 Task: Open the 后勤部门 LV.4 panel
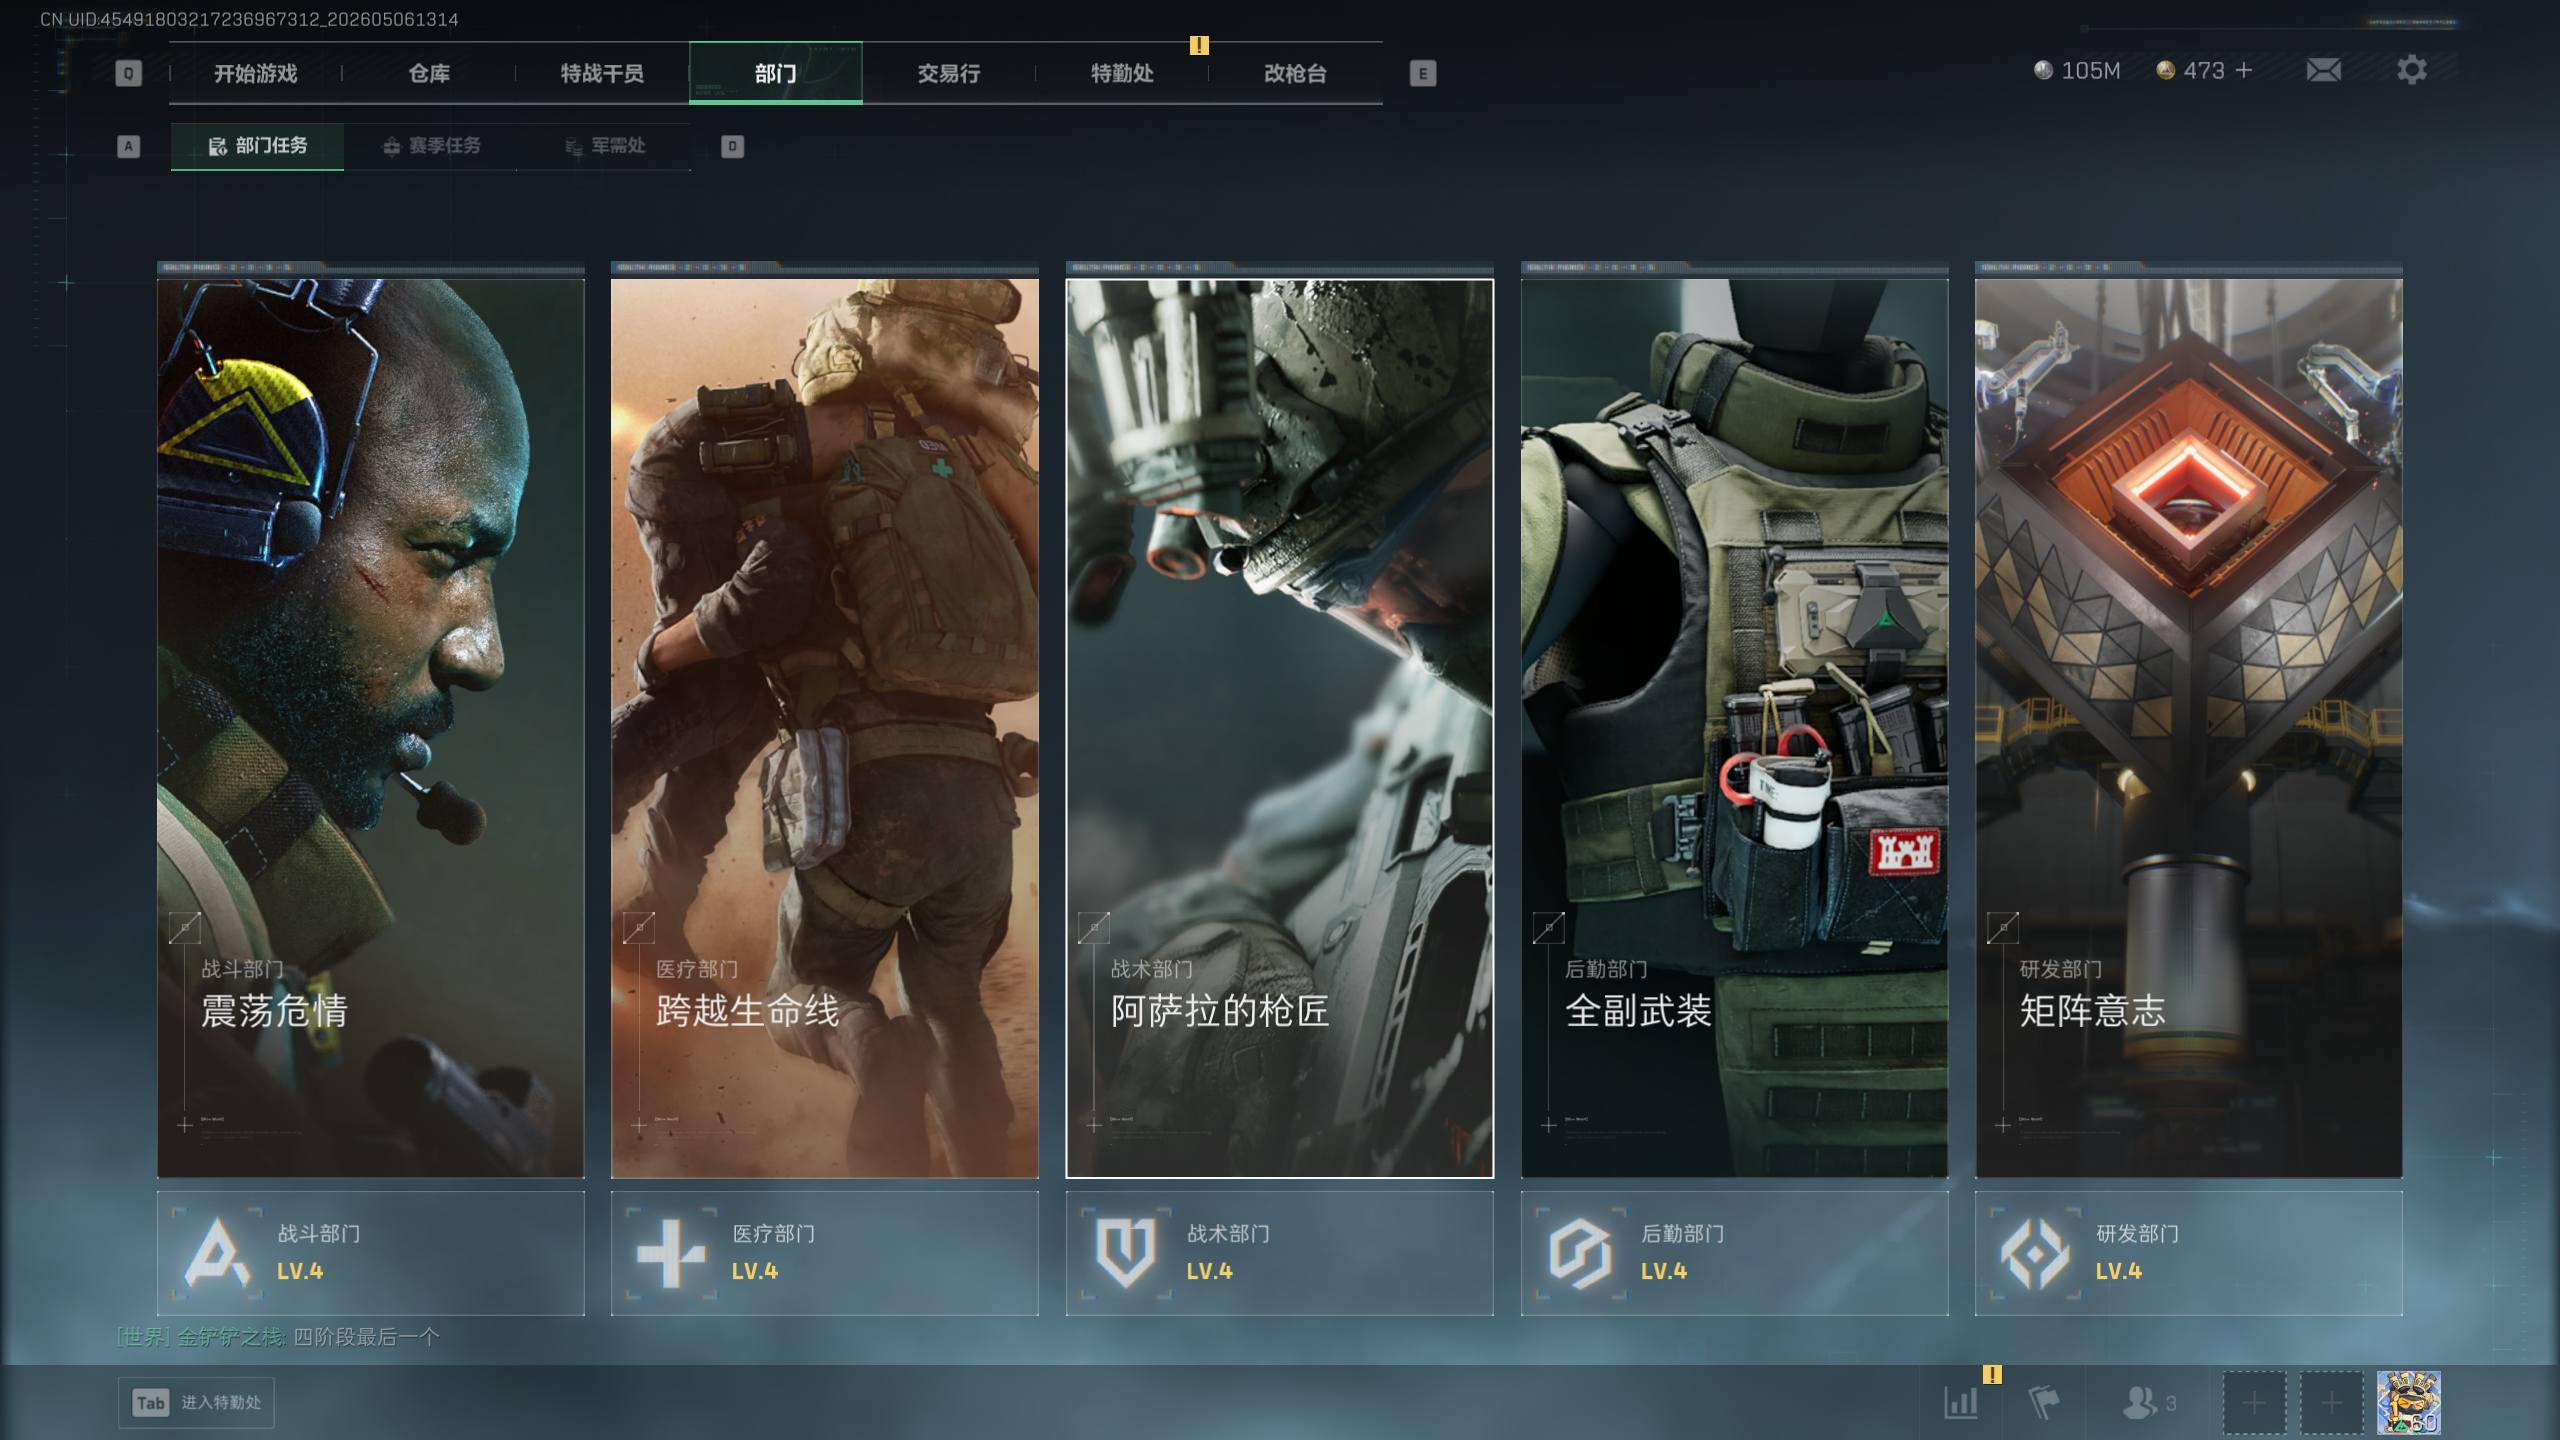tap(1734, 1253)
